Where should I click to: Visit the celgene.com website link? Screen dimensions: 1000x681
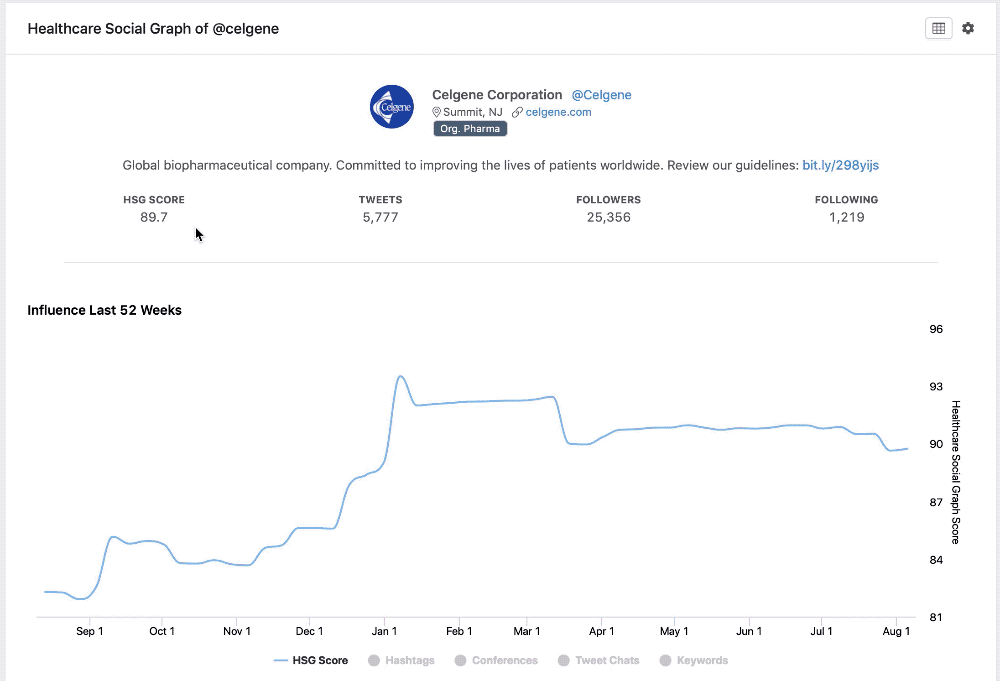[x=558, y=112]
